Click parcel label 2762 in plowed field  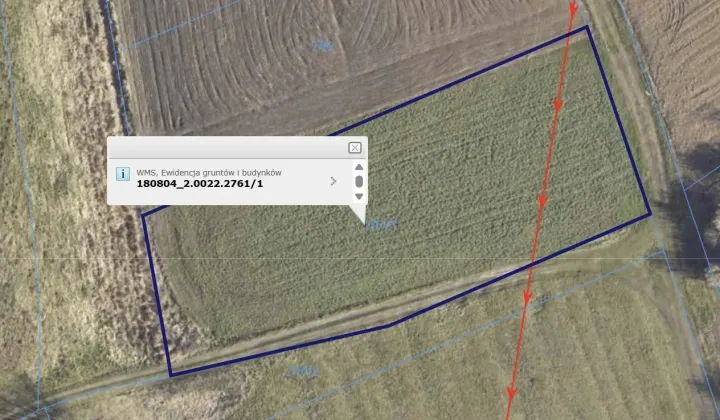coord(322,46)
